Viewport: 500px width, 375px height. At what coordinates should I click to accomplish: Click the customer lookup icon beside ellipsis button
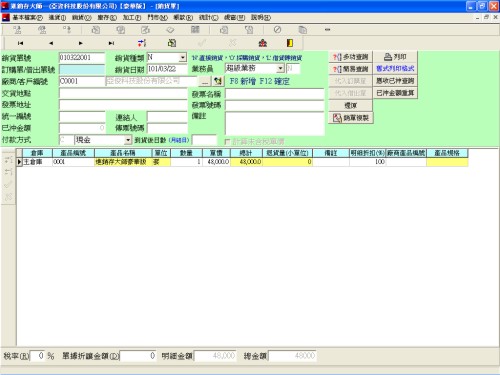coord(218,81)
